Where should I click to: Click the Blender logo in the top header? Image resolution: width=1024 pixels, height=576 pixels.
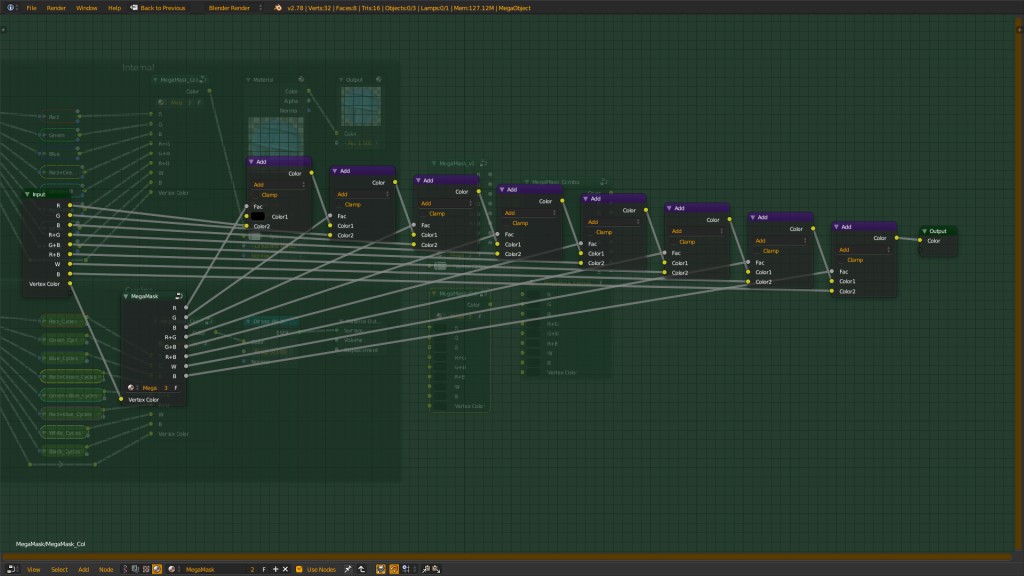tap(9, 7)
